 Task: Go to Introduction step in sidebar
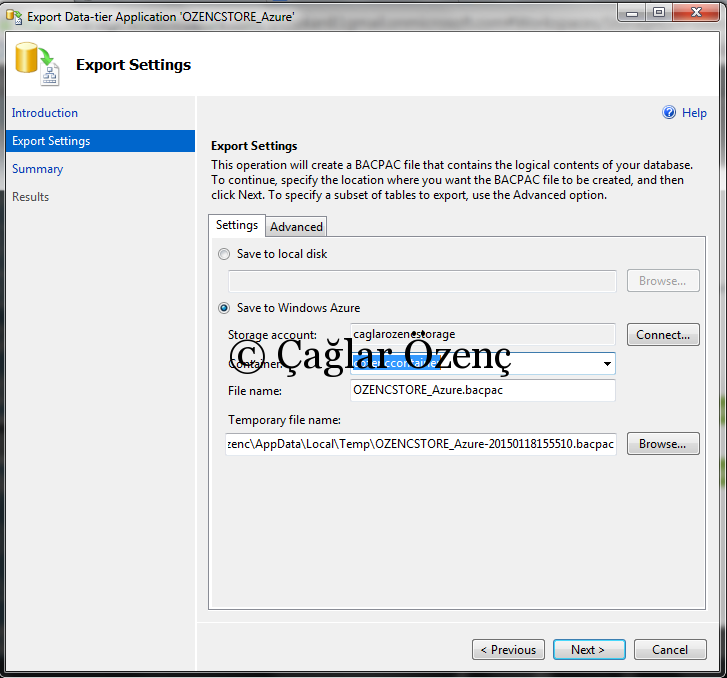(x=45, y=113)
